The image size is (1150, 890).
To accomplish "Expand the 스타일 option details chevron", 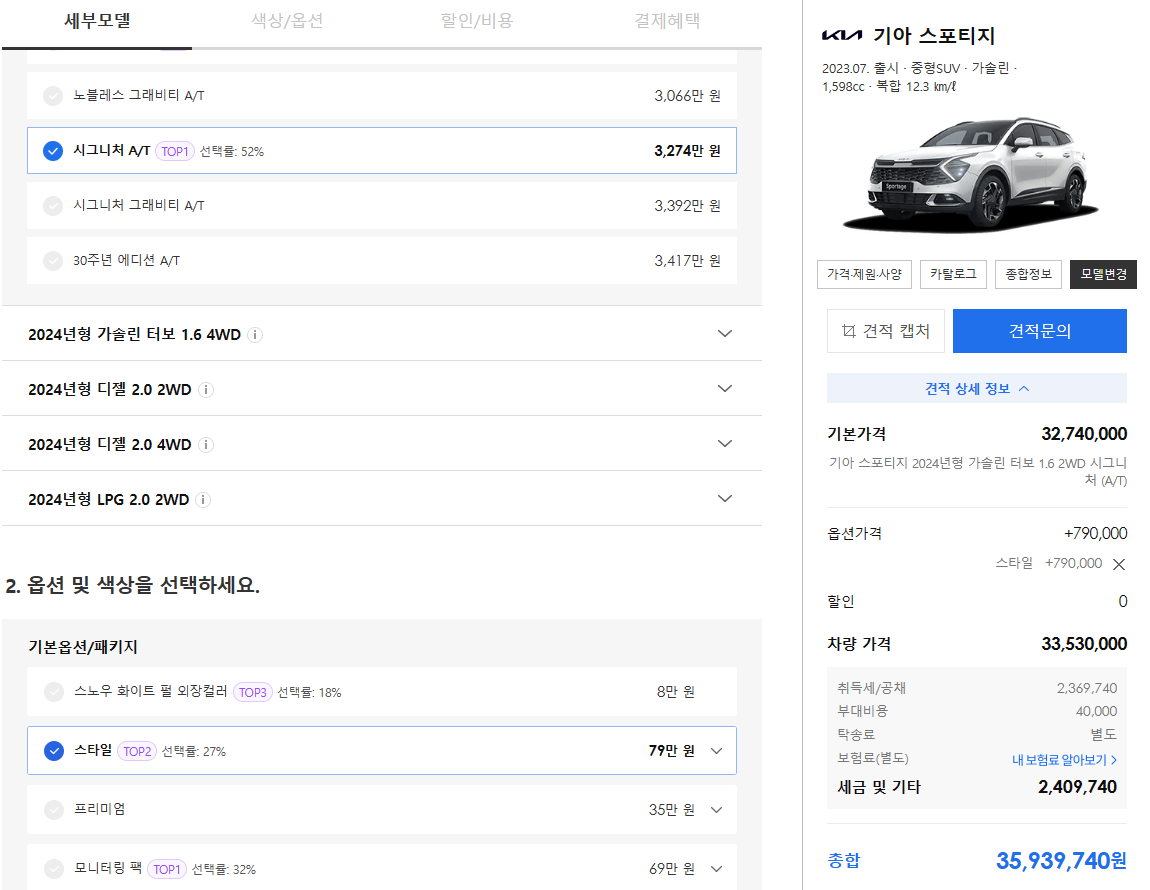I will coord(717,751).
